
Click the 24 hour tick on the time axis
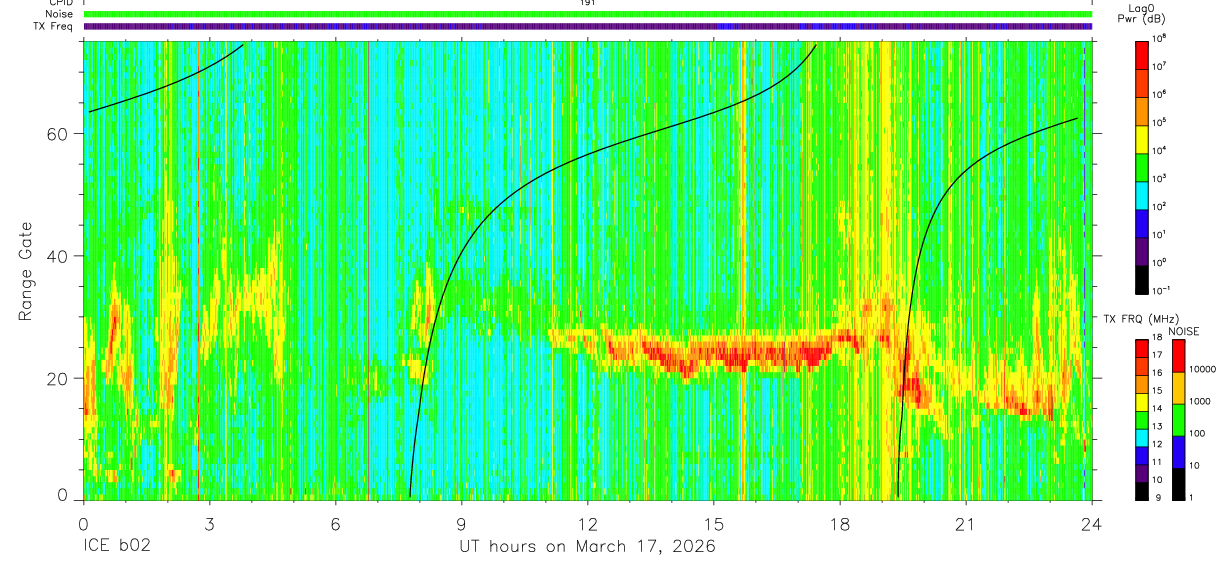pos(1091,523)
